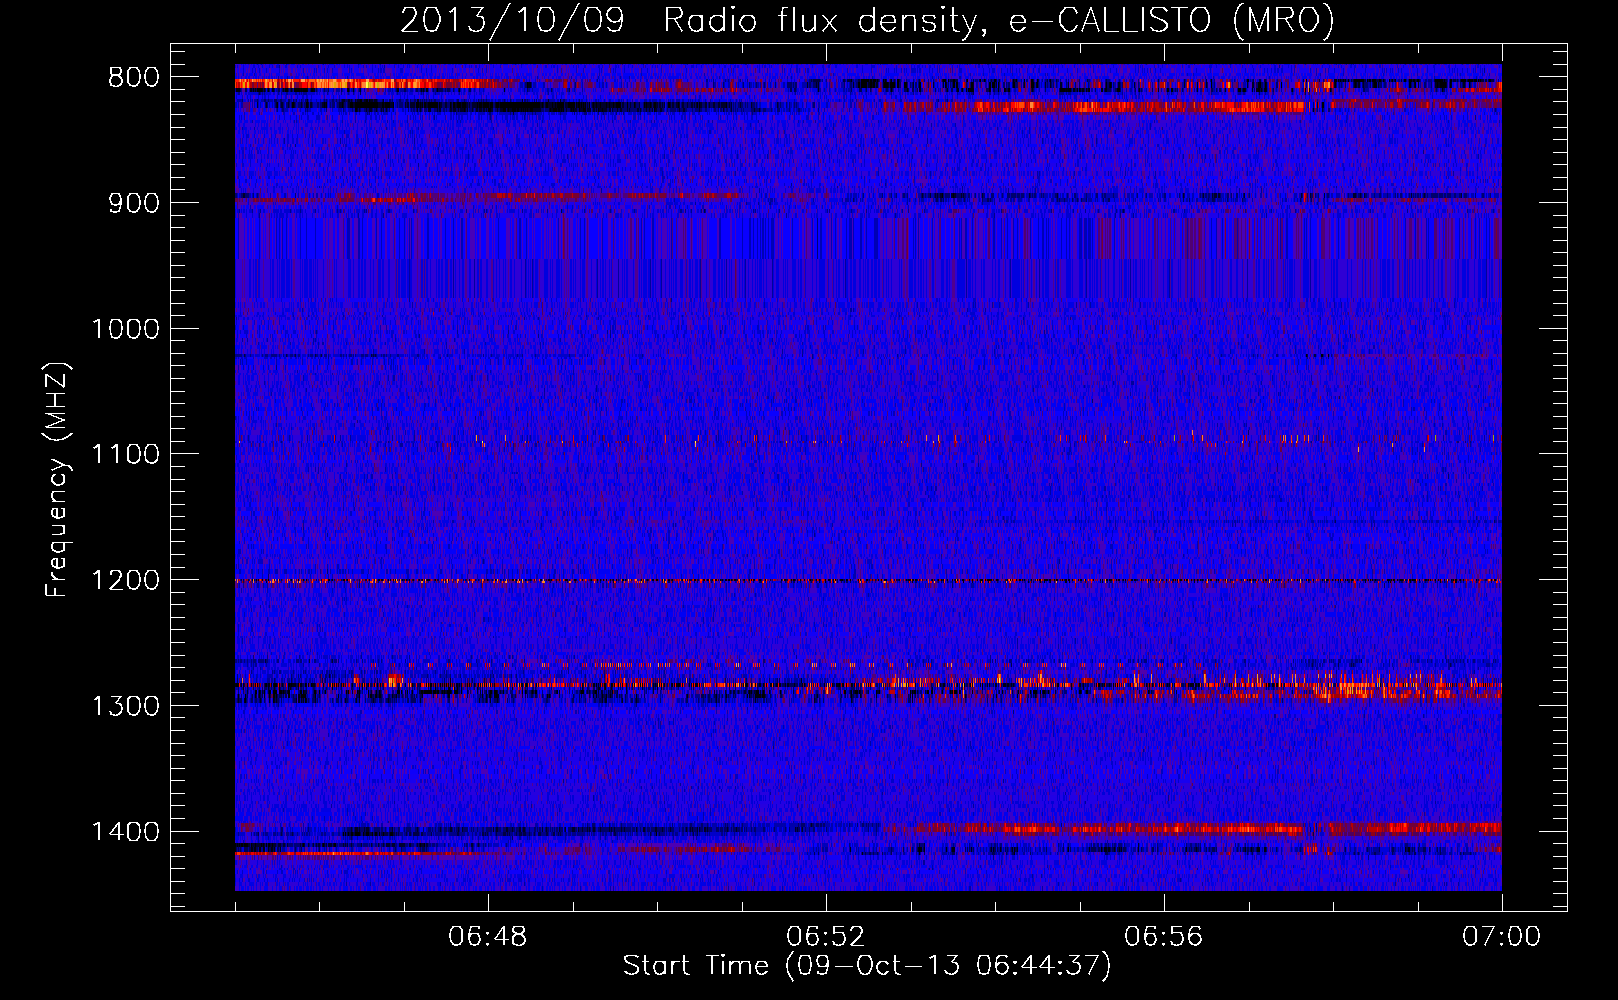Click the 1200 frequency tick label
The width and height of the screenshot is (1618, 1000).
click(x=125, y=580)
